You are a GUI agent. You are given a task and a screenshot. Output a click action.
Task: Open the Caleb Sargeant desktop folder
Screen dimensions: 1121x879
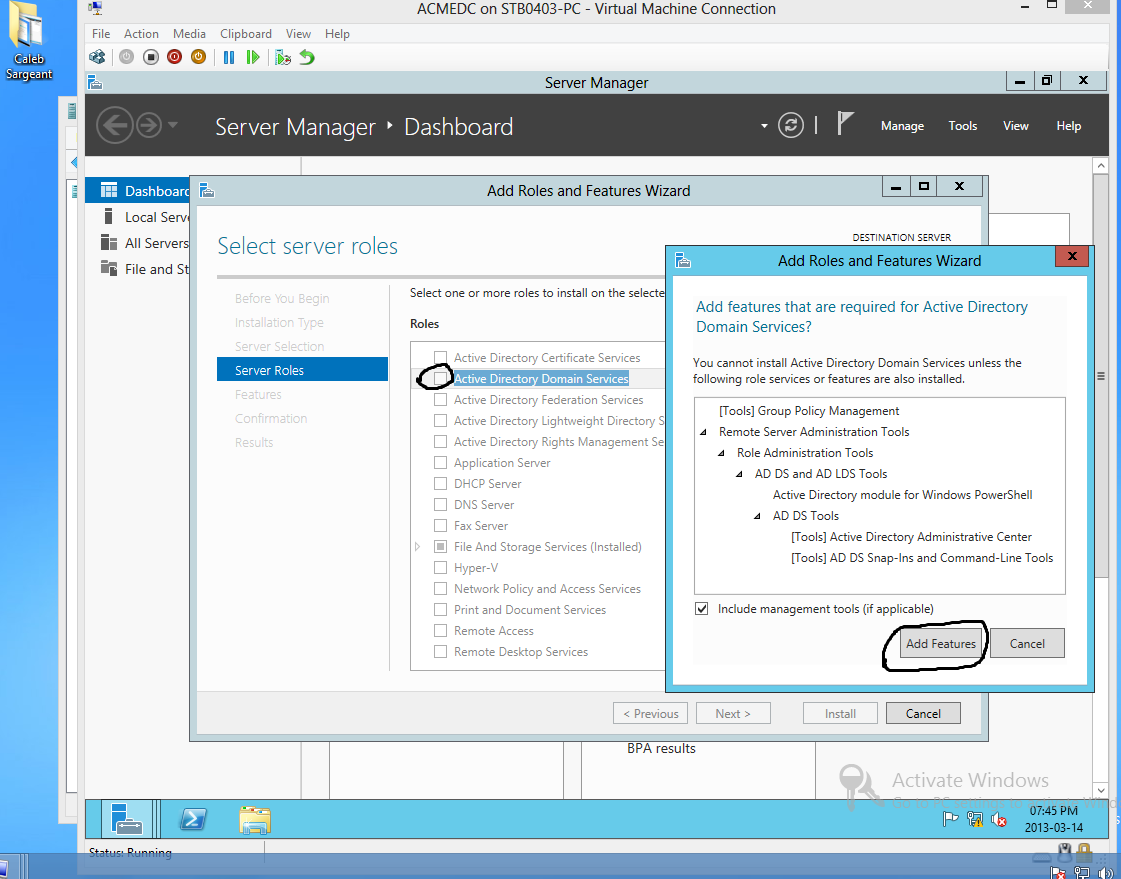29,40
